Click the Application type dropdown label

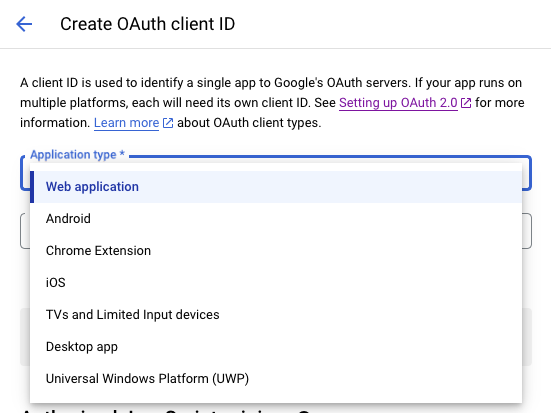pos(77,155)
